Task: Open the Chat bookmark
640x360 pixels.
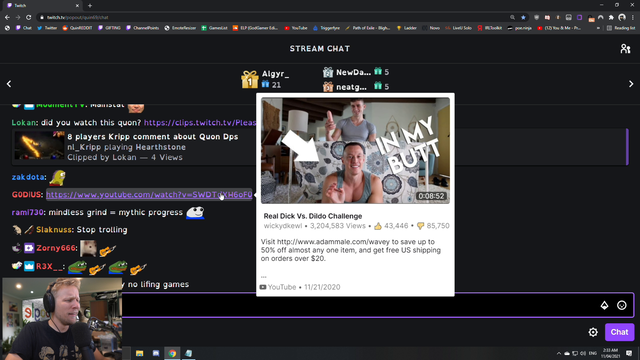Action: 24,28
